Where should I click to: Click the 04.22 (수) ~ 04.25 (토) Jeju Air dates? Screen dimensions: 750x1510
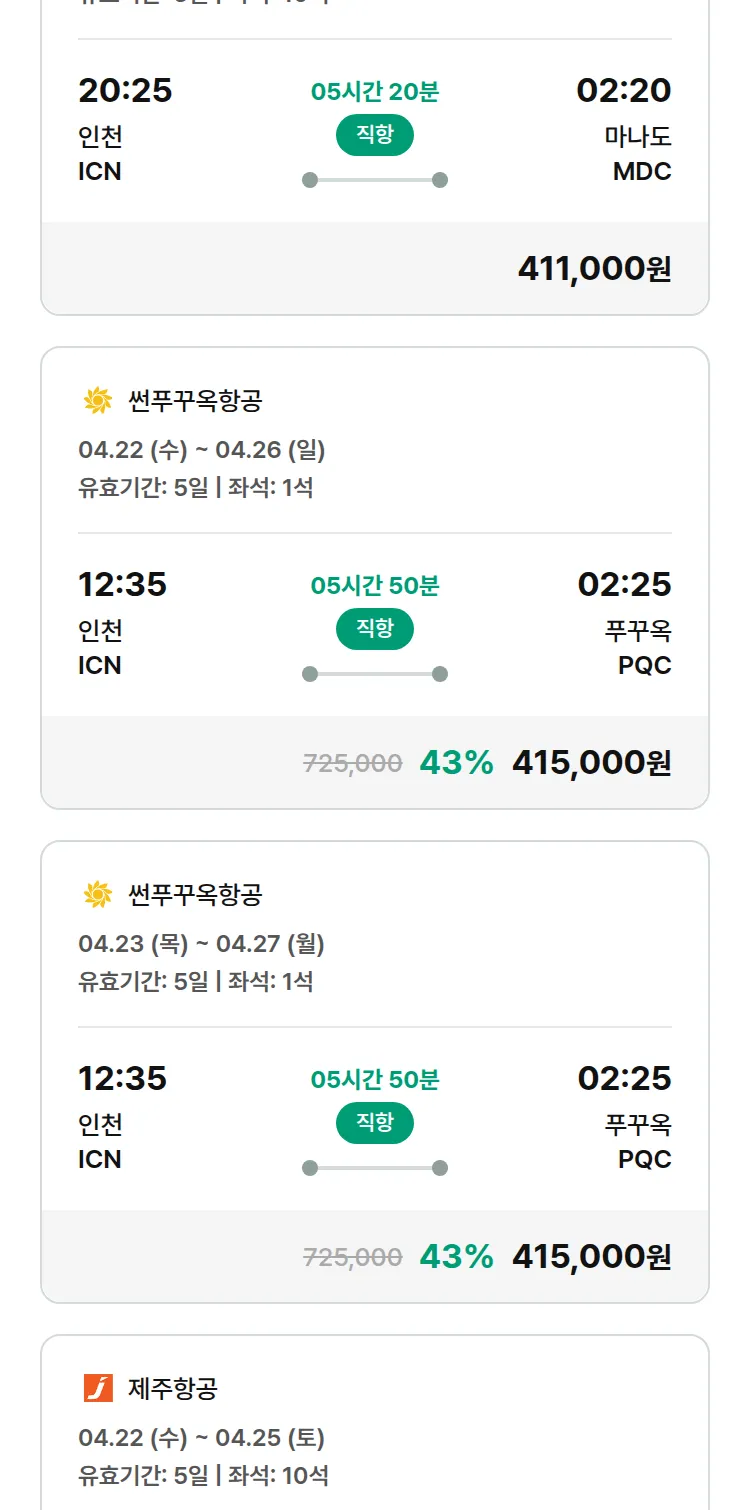coord(202,1438)
